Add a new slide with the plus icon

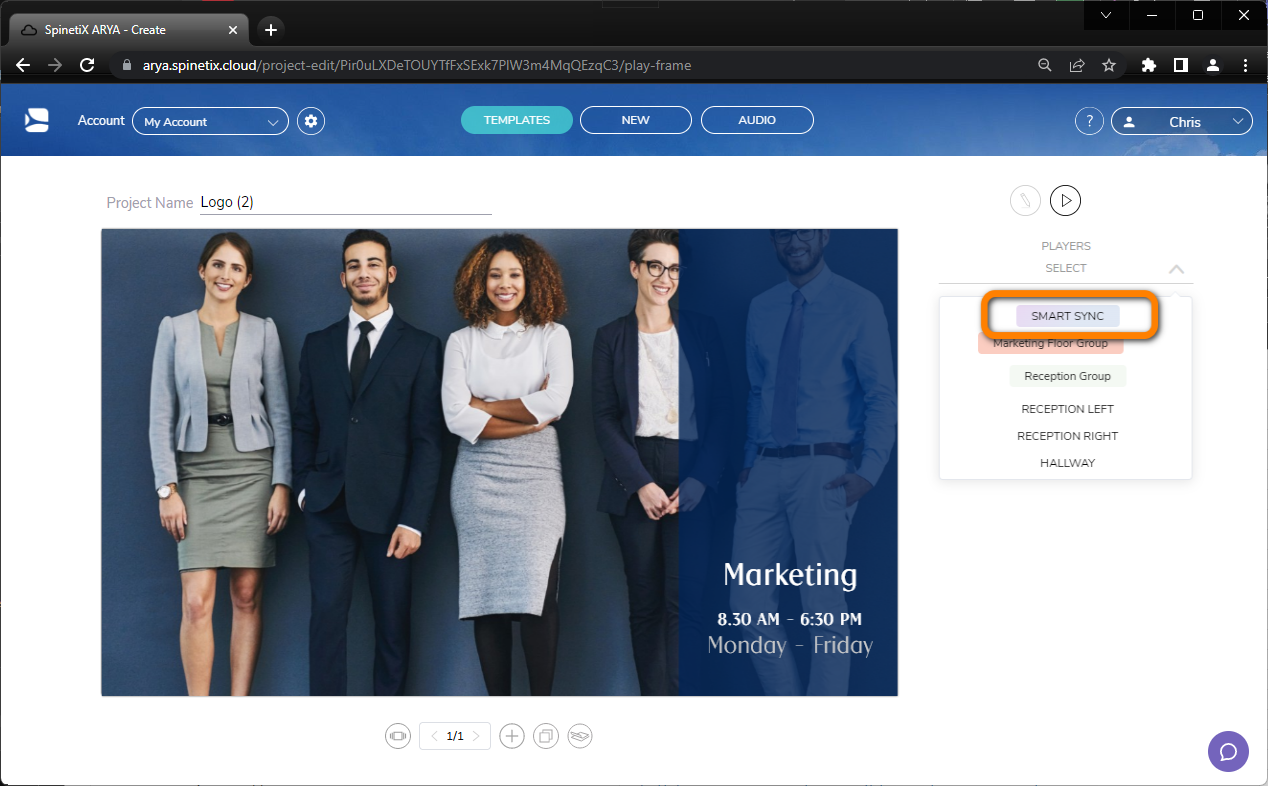(511, 736)
